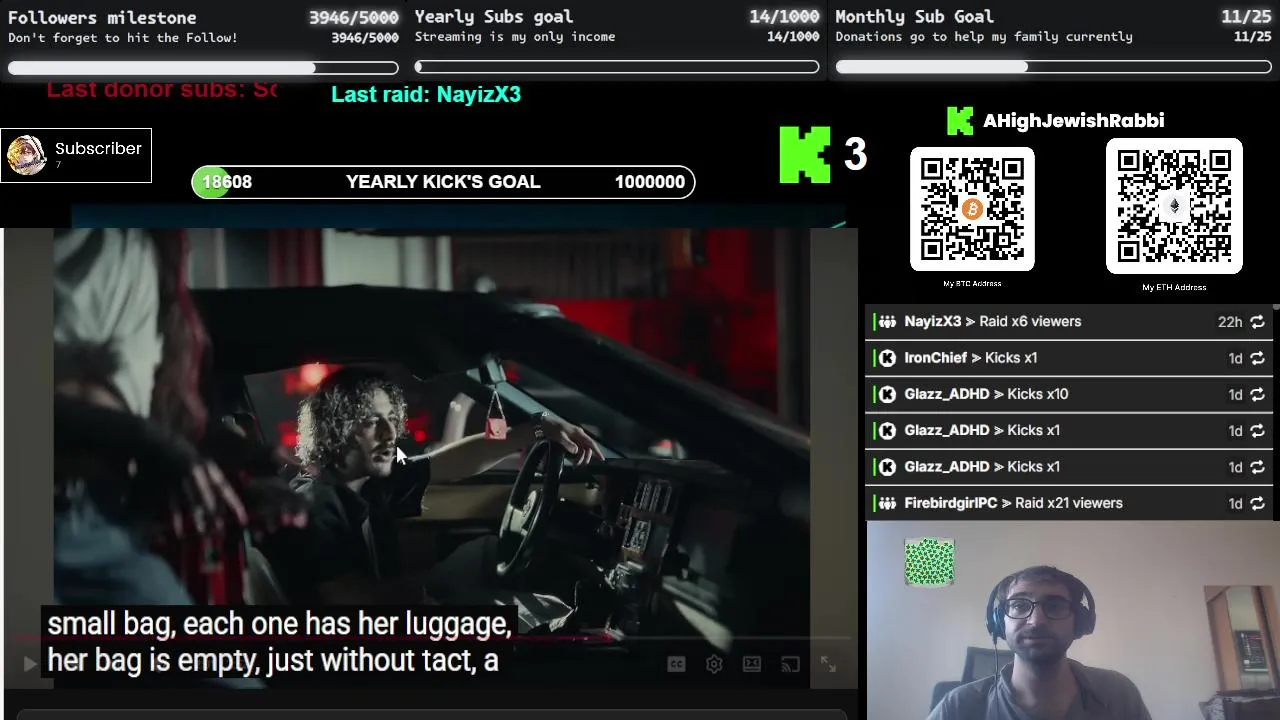The image size is (1280, 720).
Task: Select the Glazz_ADHD Kicks x10 row
Action: coord(1068,394)
